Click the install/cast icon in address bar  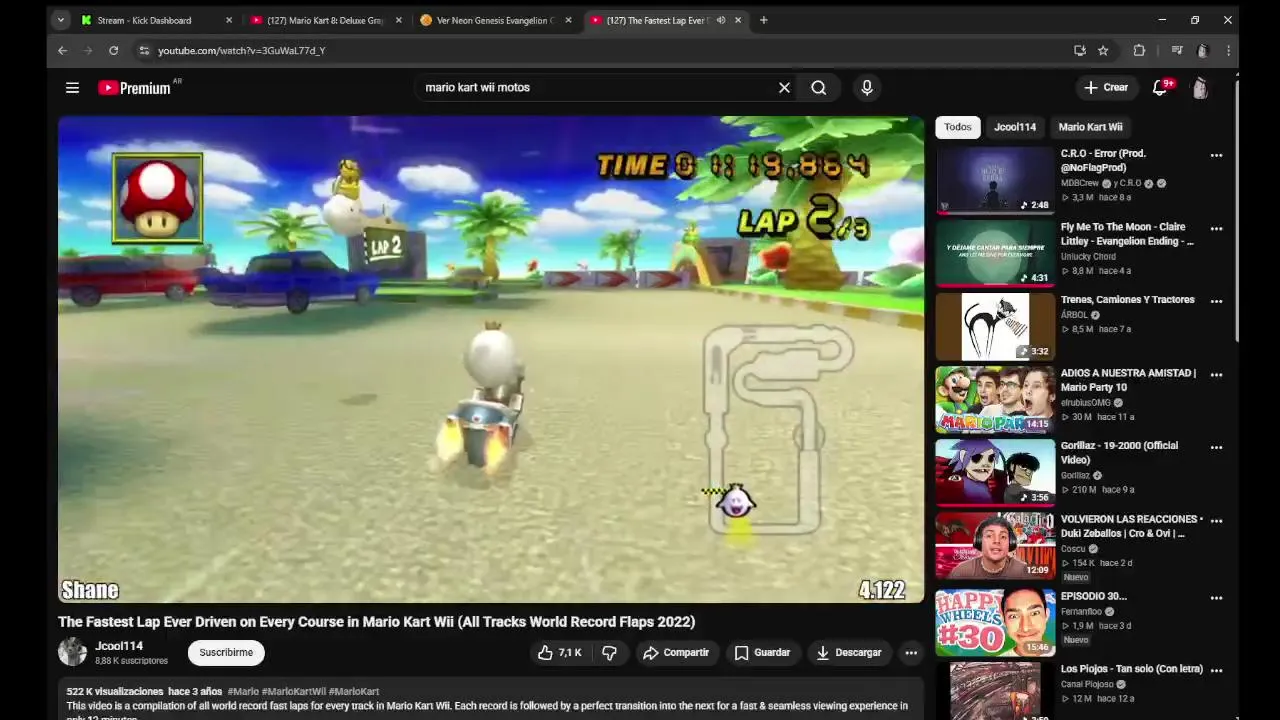pyautogui.click(x=1079, y=50)
